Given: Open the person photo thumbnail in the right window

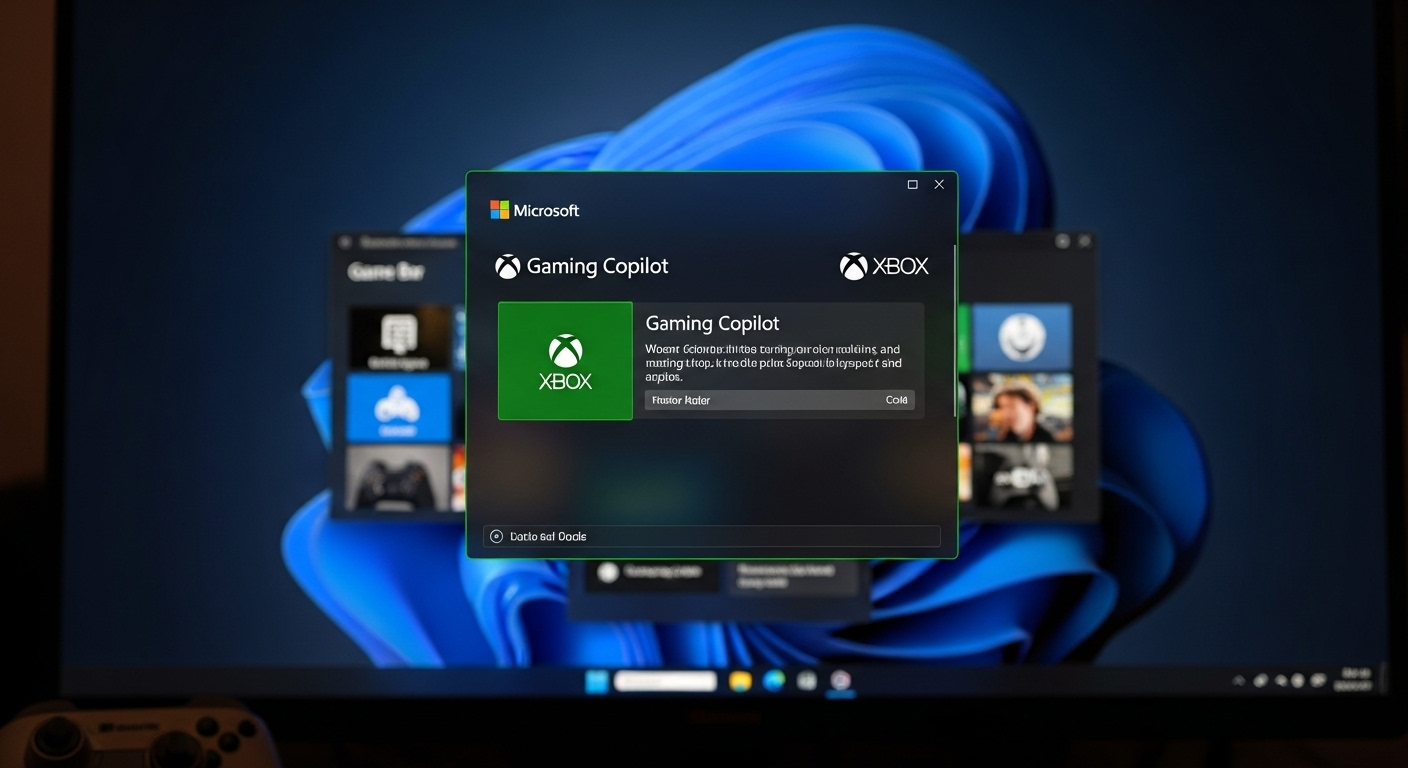Looking at the screenshot, I should [x=1021, y=408].
